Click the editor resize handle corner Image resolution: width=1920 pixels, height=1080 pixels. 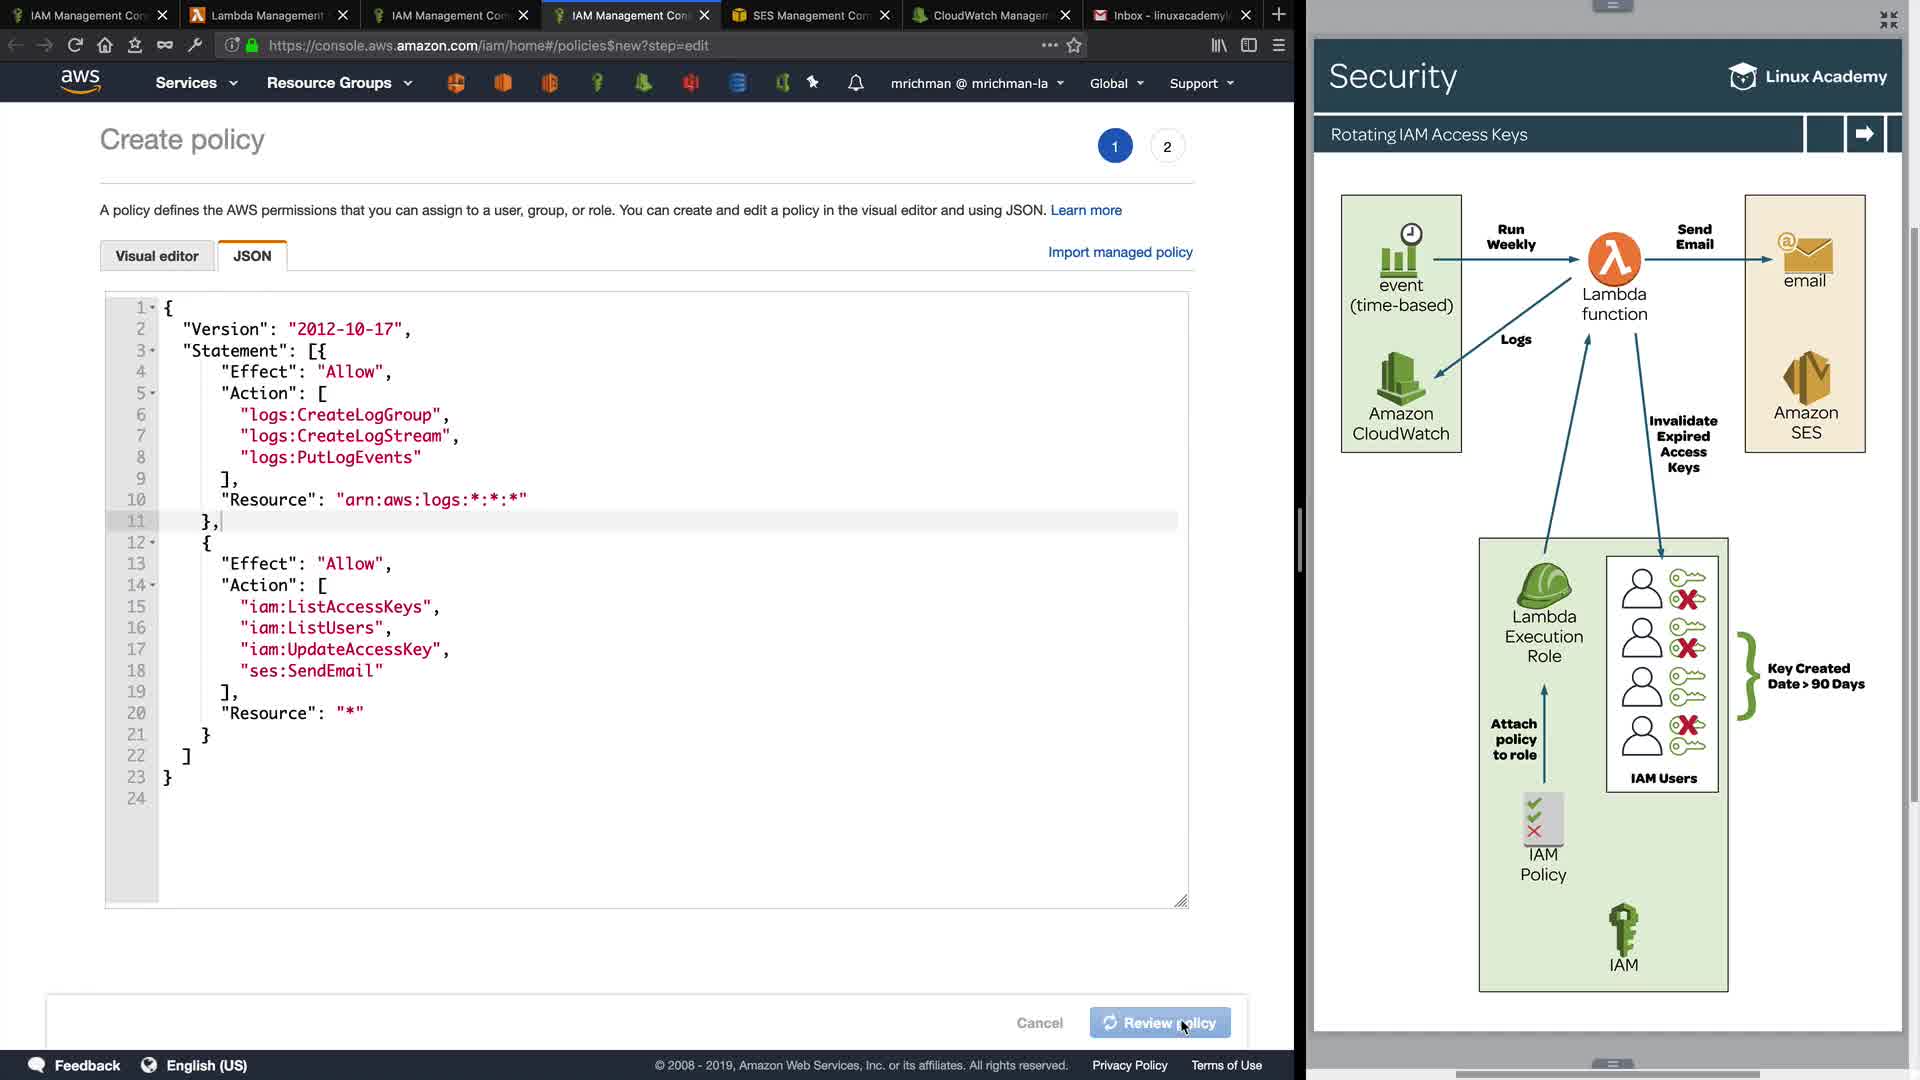pyautogui.click(x=1181, y=902)
